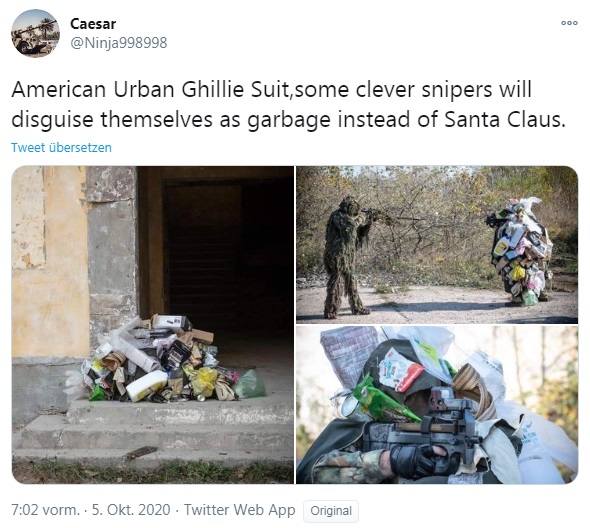Open the three-dot more options menu

tap(569, 23)
